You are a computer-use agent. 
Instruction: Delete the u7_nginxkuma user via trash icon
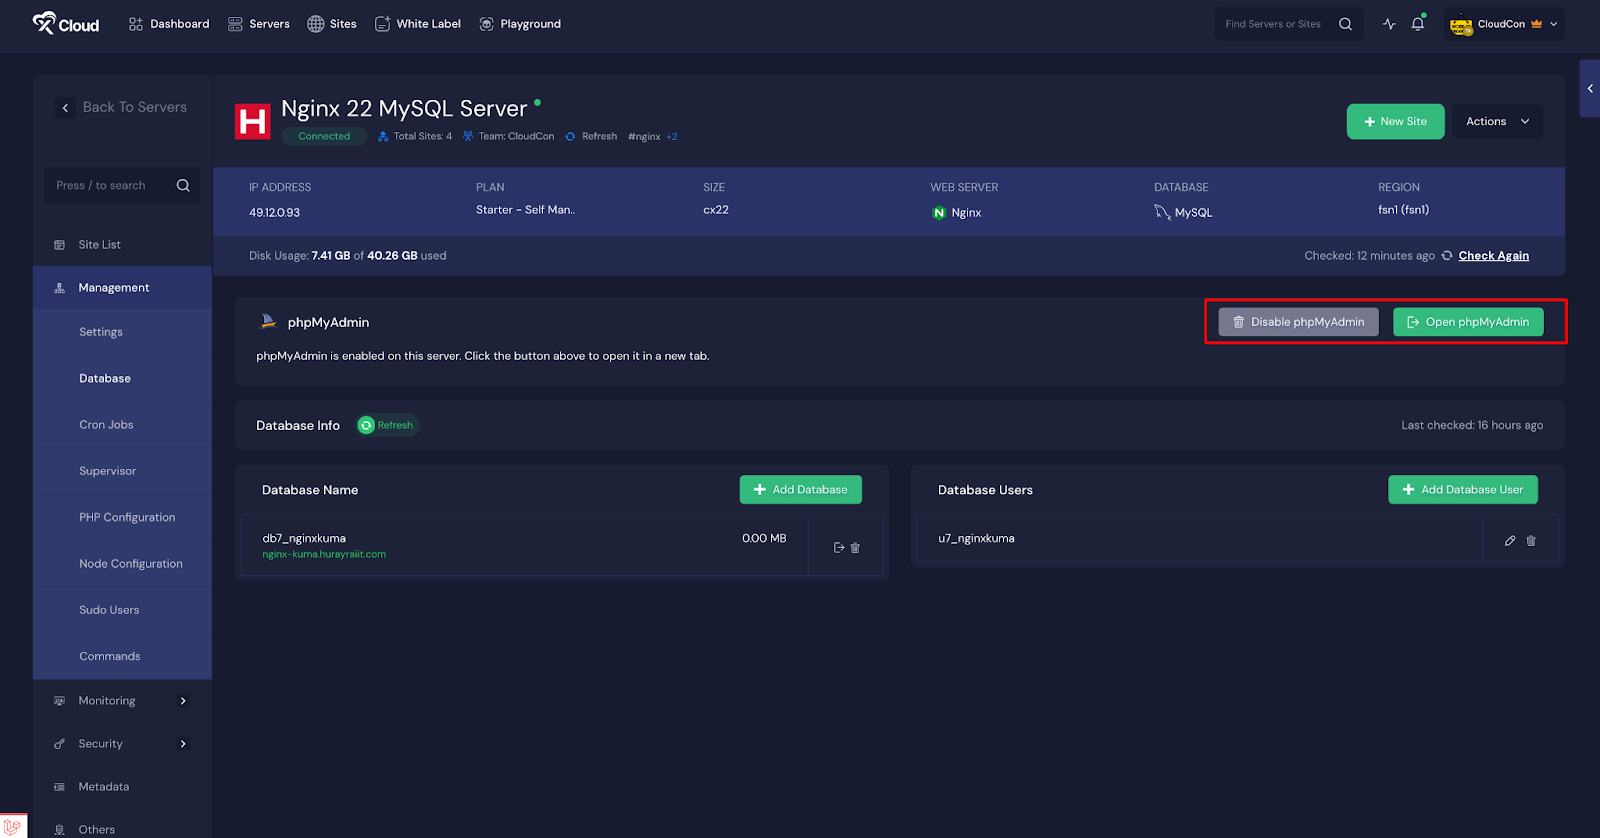[1531, 541]
